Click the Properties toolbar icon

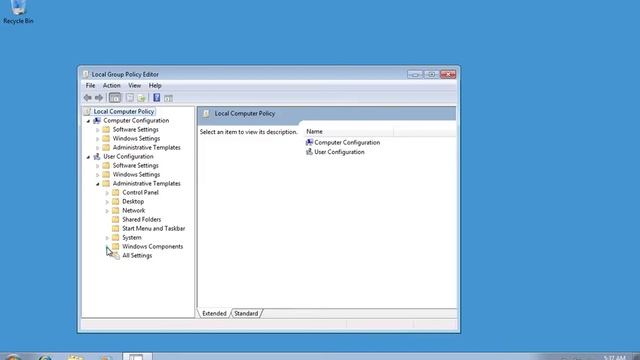coord(130,98)
